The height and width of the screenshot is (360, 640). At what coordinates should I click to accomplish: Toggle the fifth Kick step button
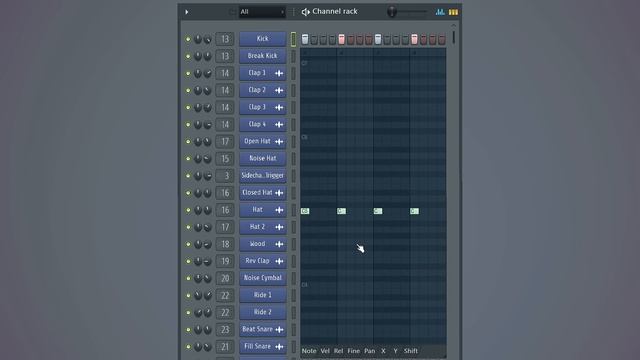[x=342, y=39]
